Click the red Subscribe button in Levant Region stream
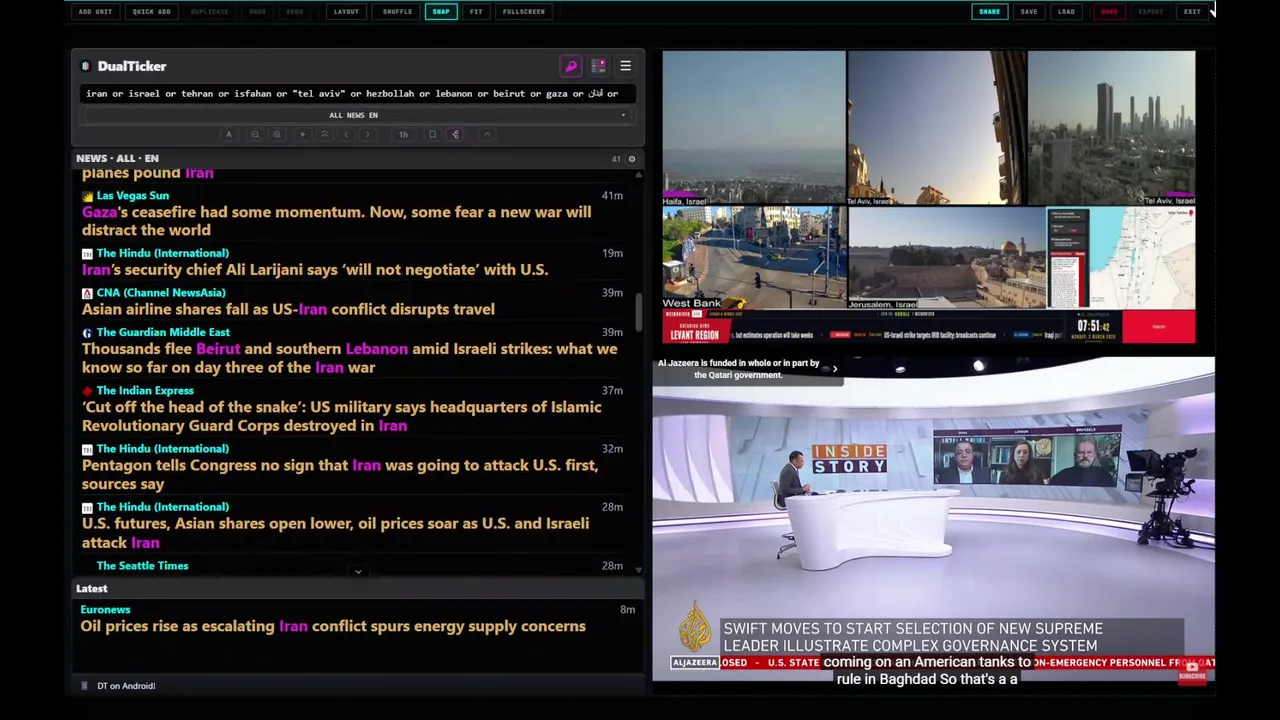Screen dimensions: 1280x720 pos(1158,327)
